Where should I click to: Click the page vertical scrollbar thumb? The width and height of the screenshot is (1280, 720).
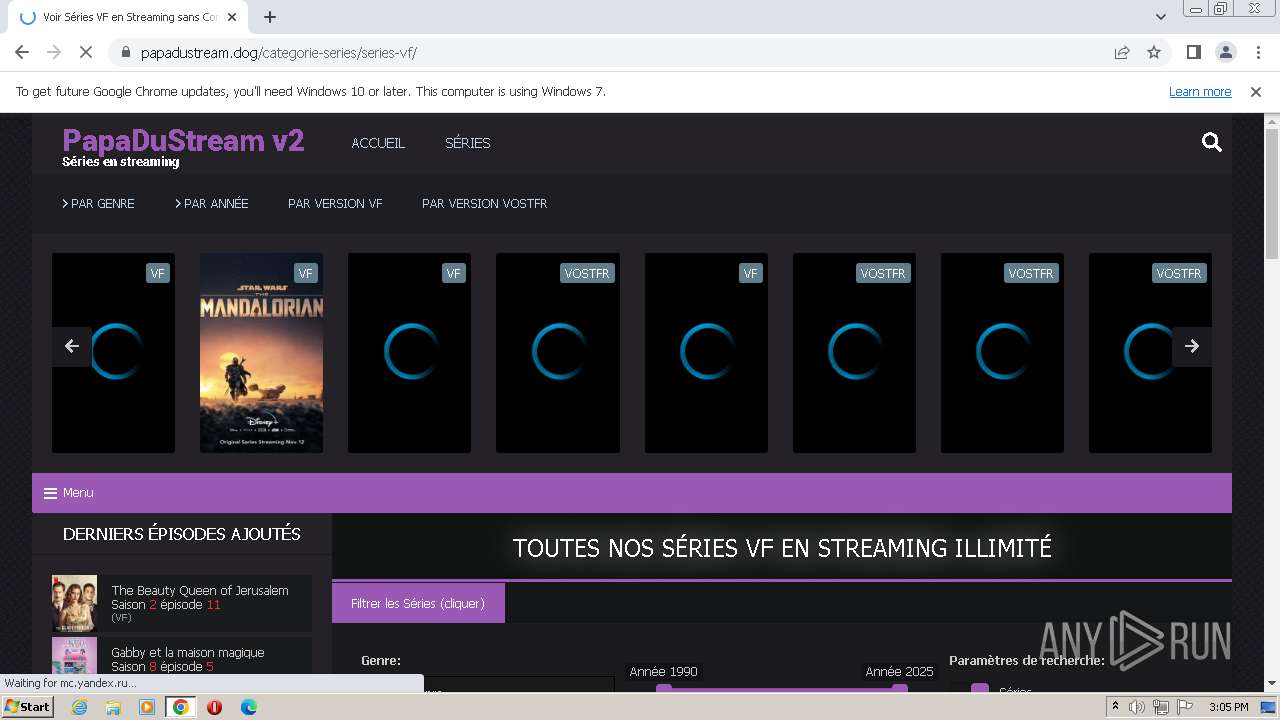coord(1272,195)
